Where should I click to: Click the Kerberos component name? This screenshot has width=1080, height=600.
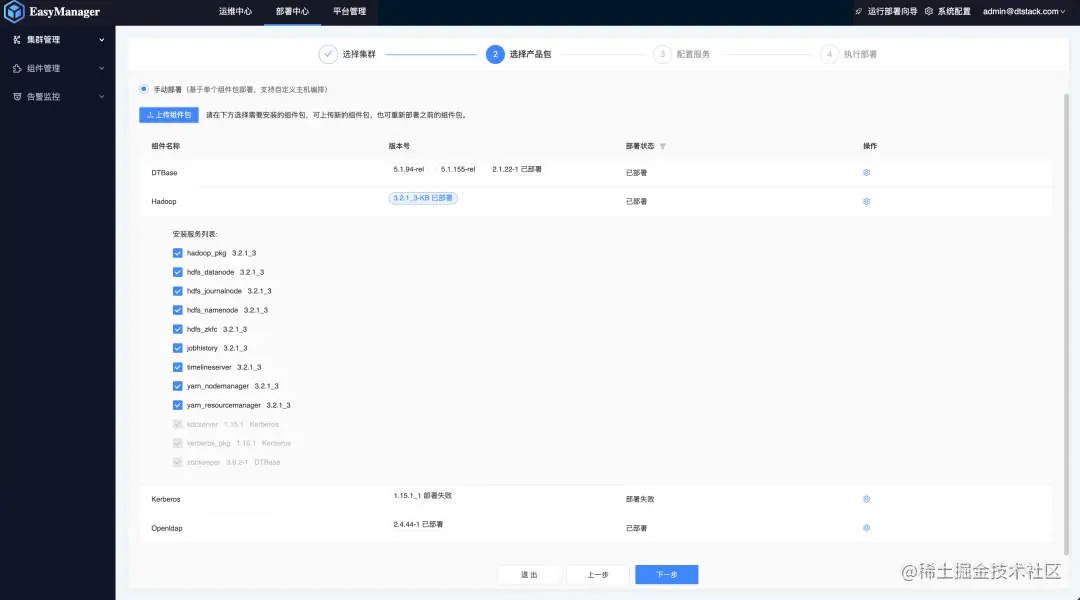point(166,499)
